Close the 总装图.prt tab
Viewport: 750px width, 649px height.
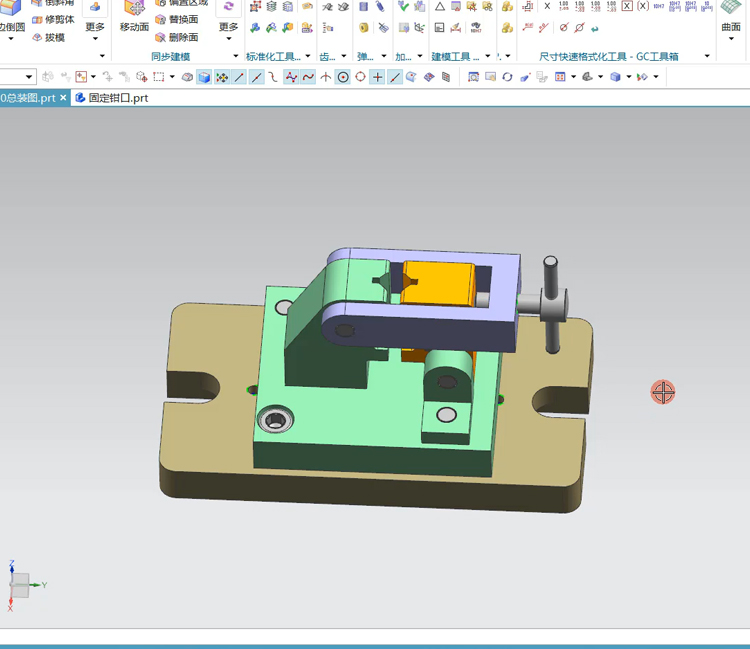coord(63,98)
